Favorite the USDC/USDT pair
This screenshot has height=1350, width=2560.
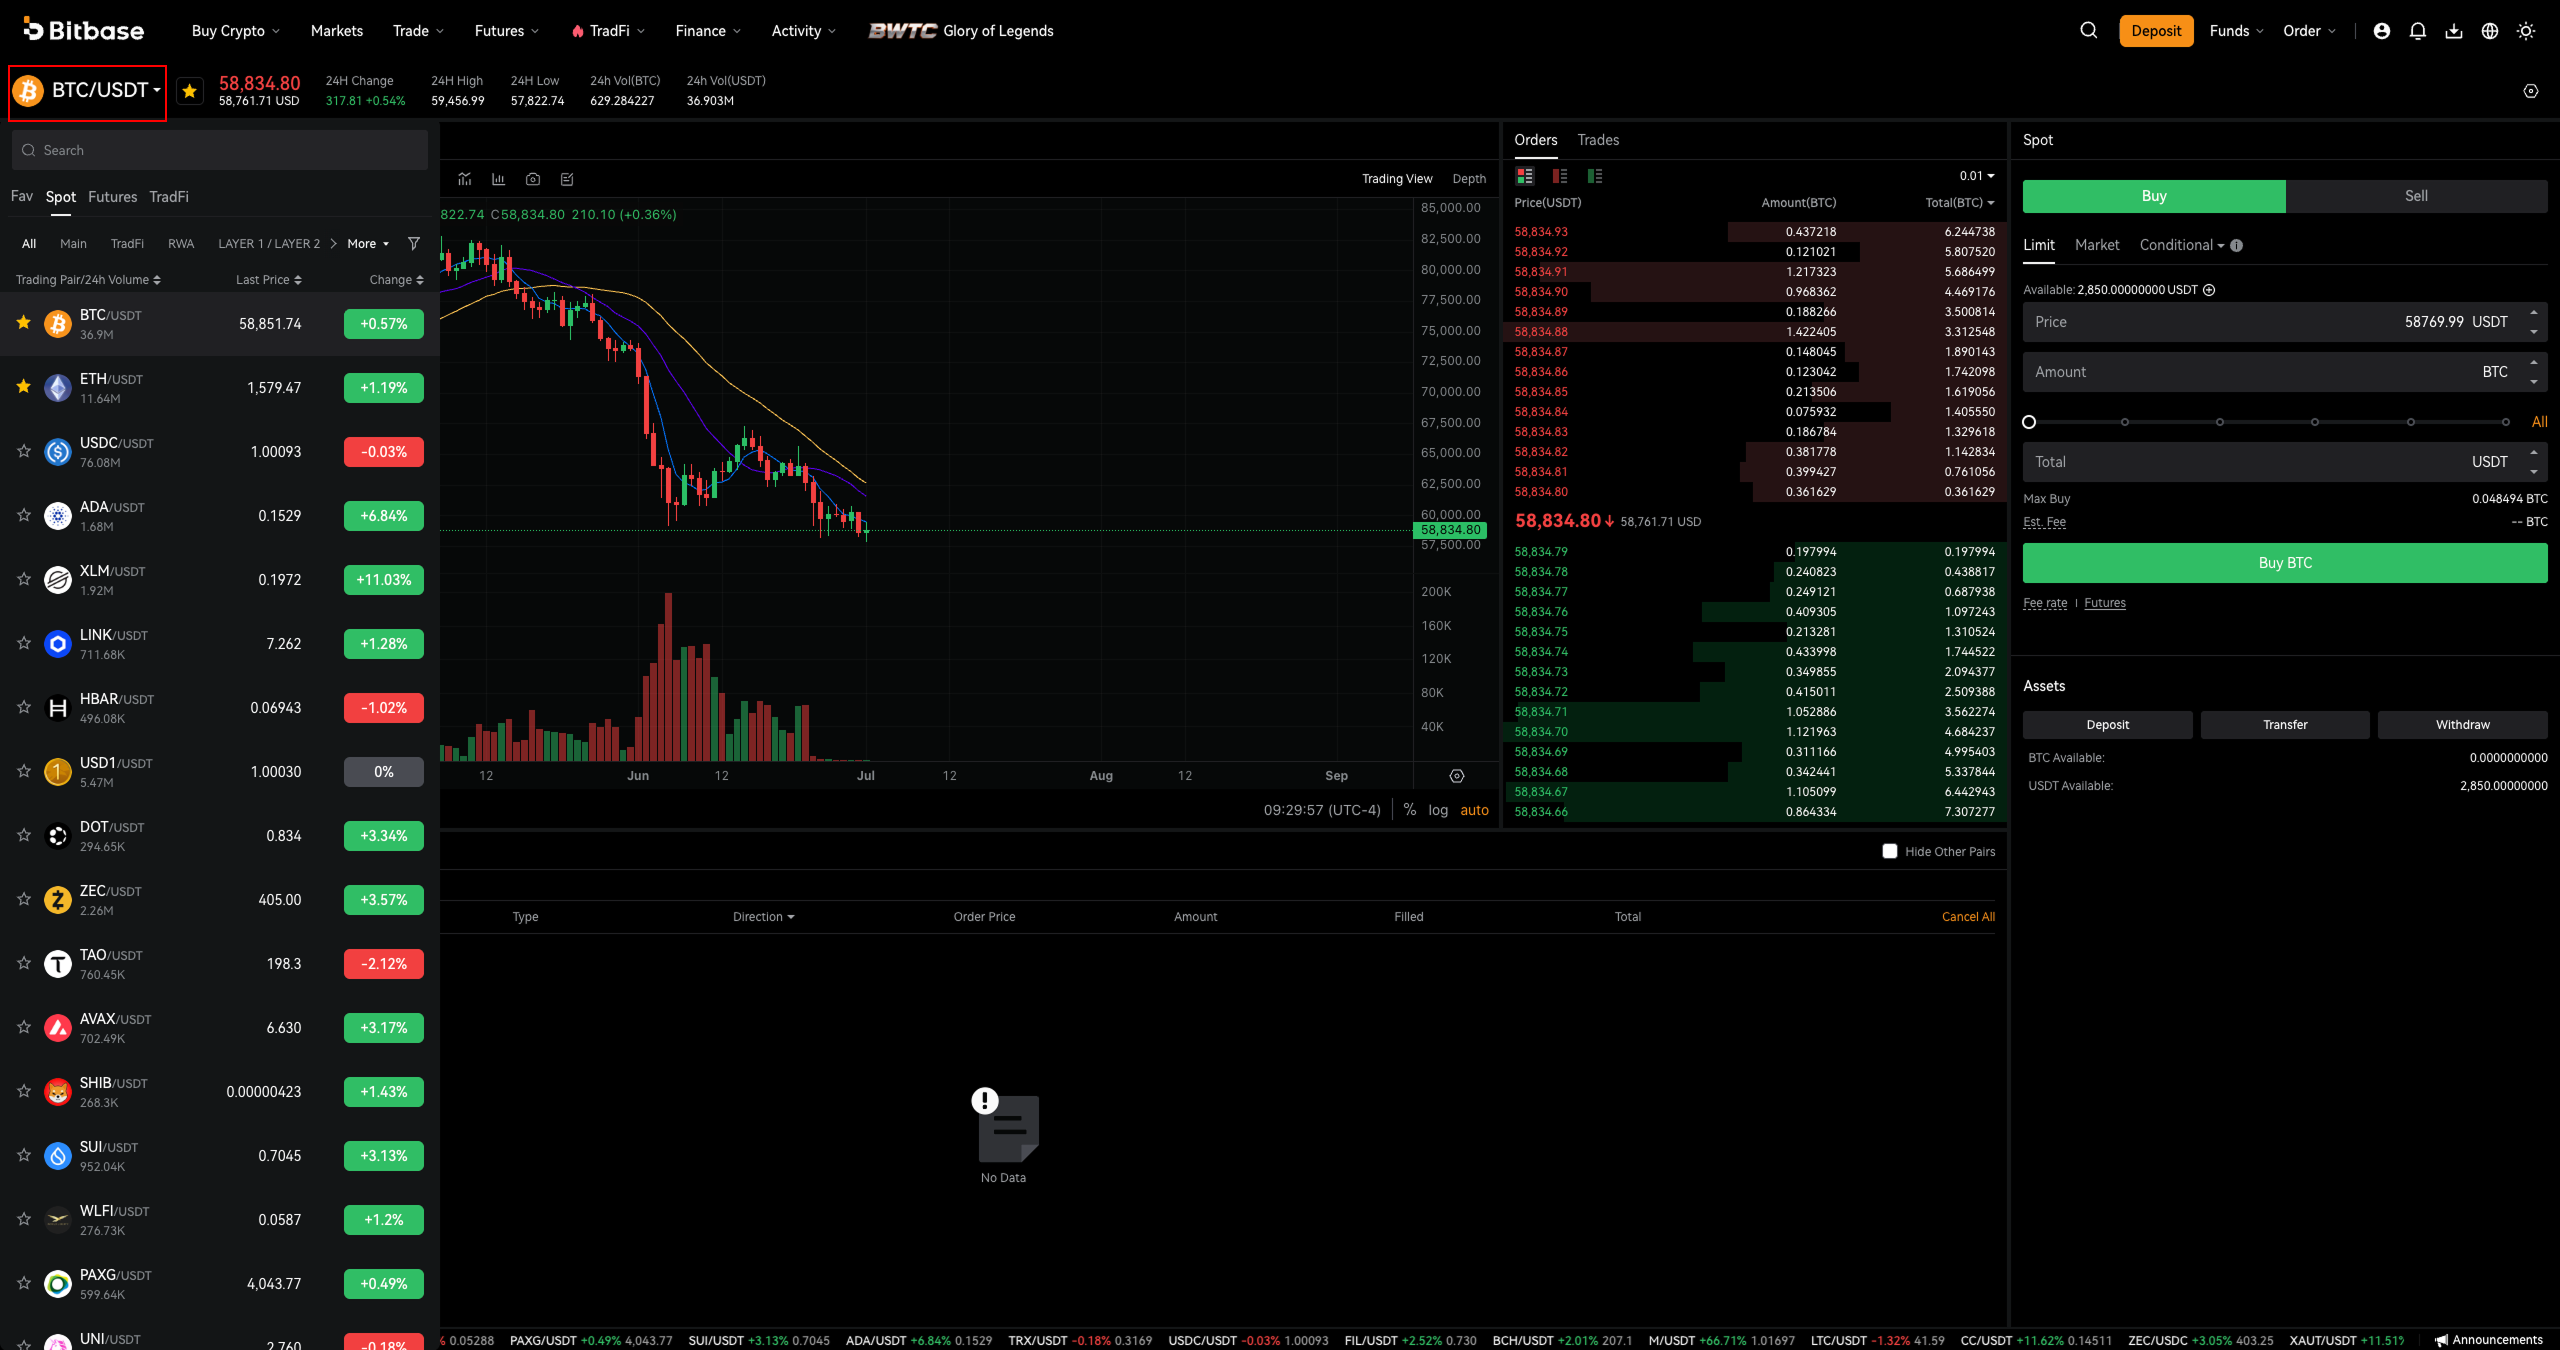click(24, 451)
